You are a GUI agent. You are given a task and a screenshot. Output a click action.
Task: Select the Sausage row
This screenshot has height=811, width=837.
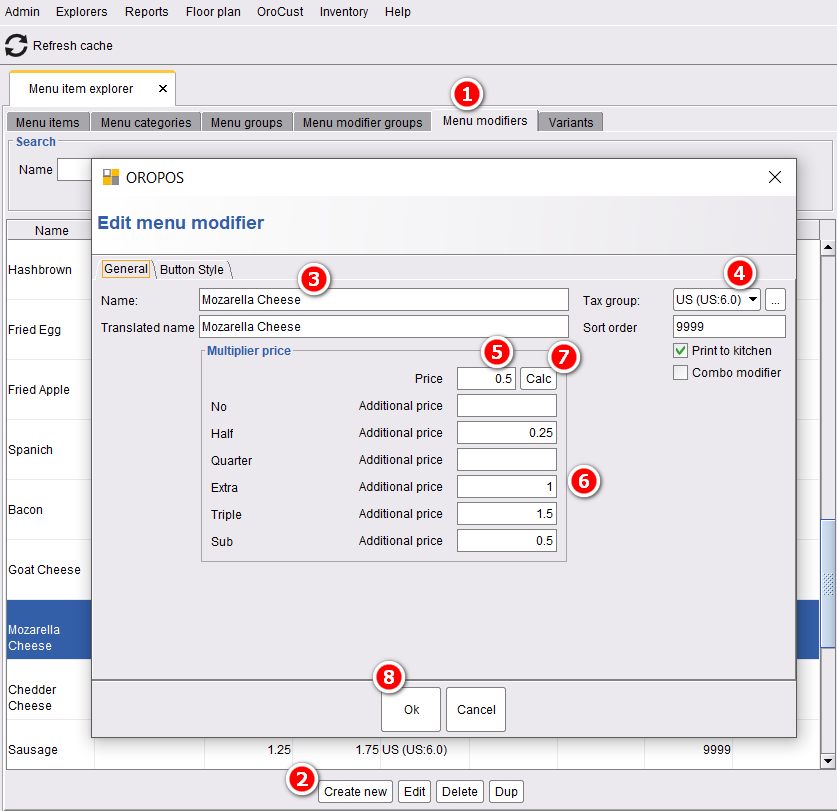click(x=414, y=750)
